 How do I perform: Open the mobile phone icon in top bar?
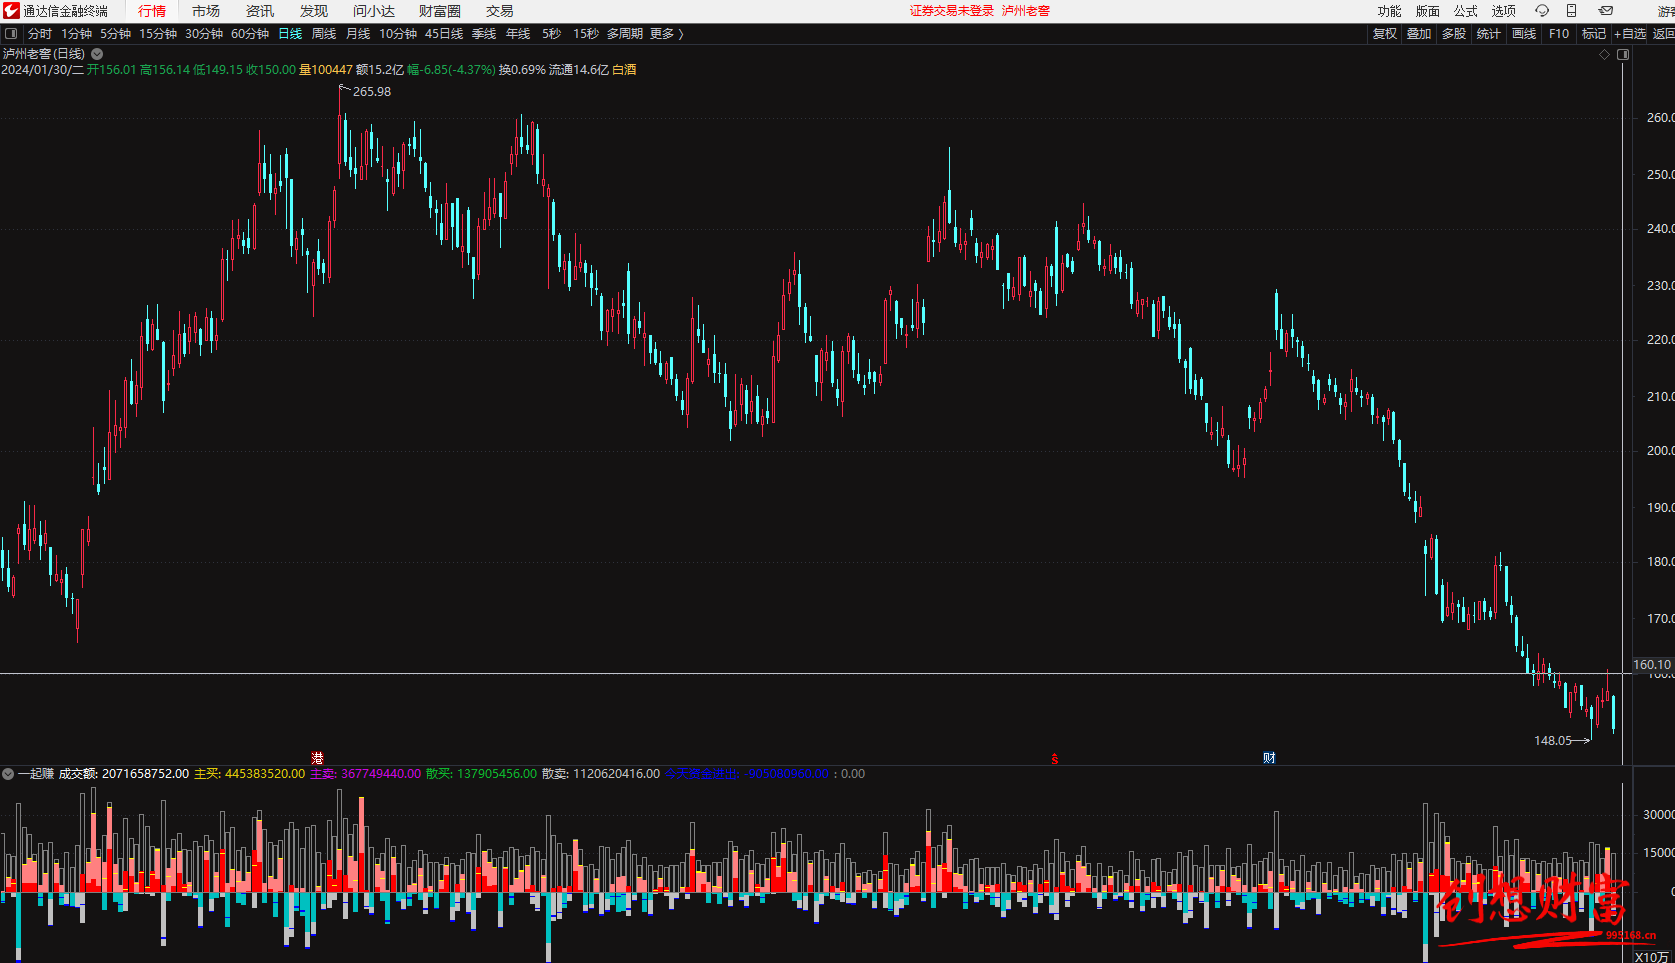pyautogui.click(x=1571, y=11)
